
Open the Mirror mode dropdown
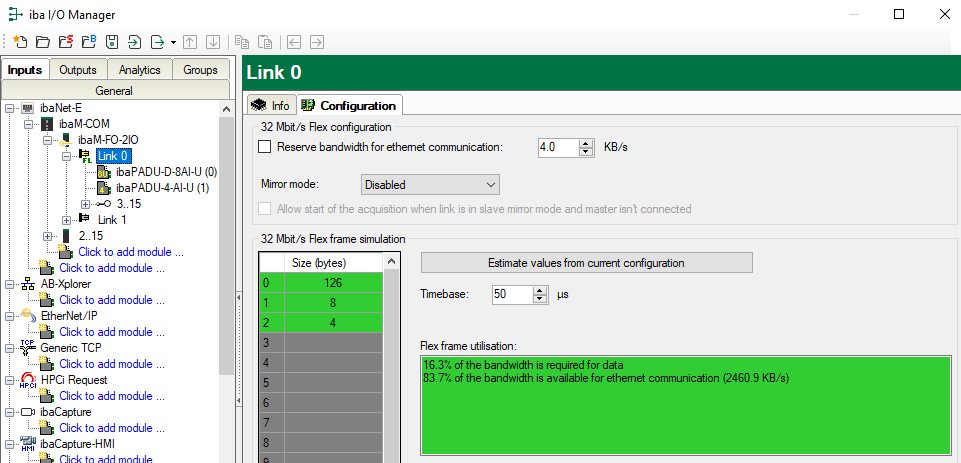point(430,185)
